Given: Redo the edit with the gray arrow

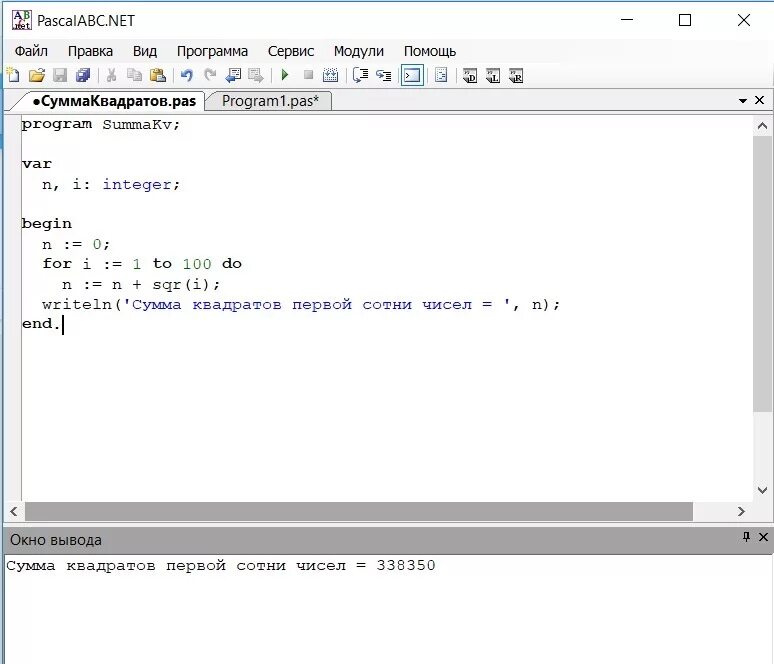Looking at the screenshot, I should (210, 76).
